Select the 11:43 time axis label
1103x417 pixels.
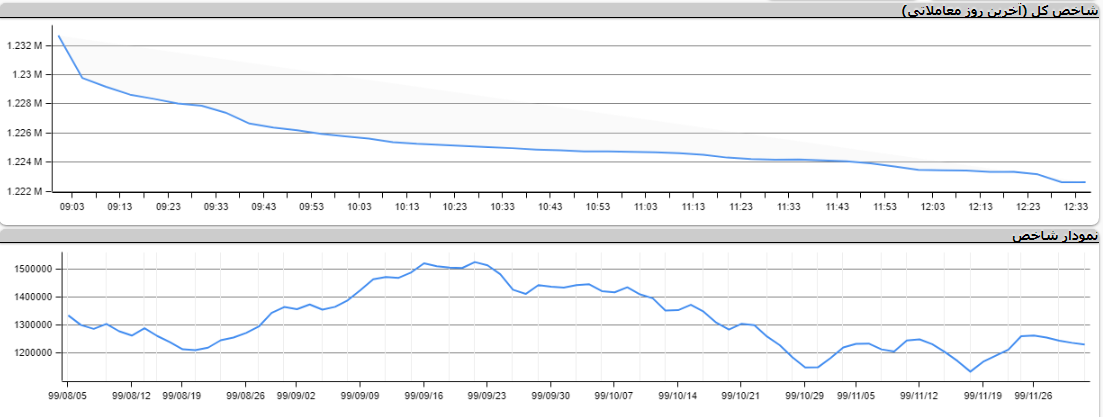837,207
